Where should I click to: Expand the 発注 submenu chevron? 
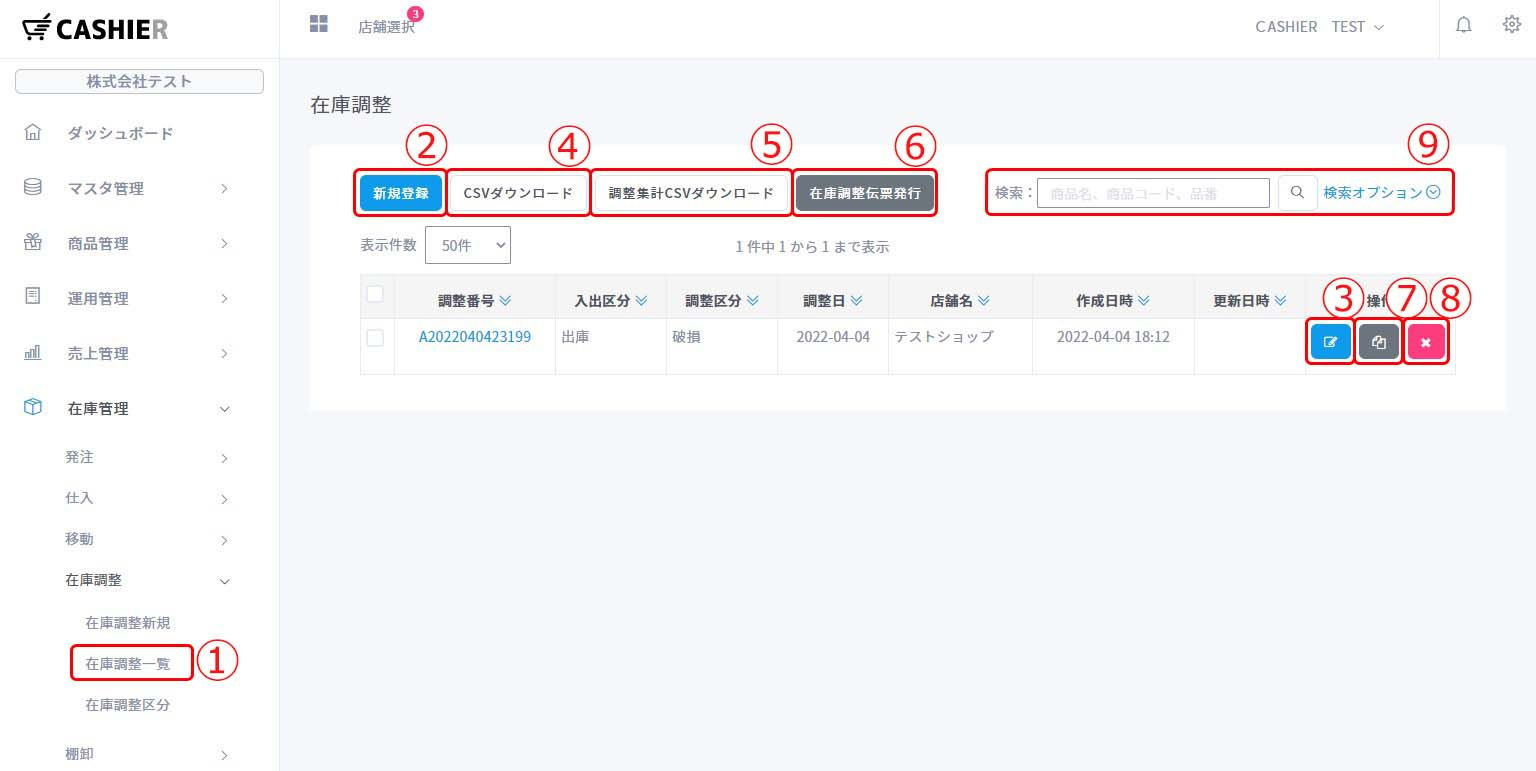coord(224,458)
